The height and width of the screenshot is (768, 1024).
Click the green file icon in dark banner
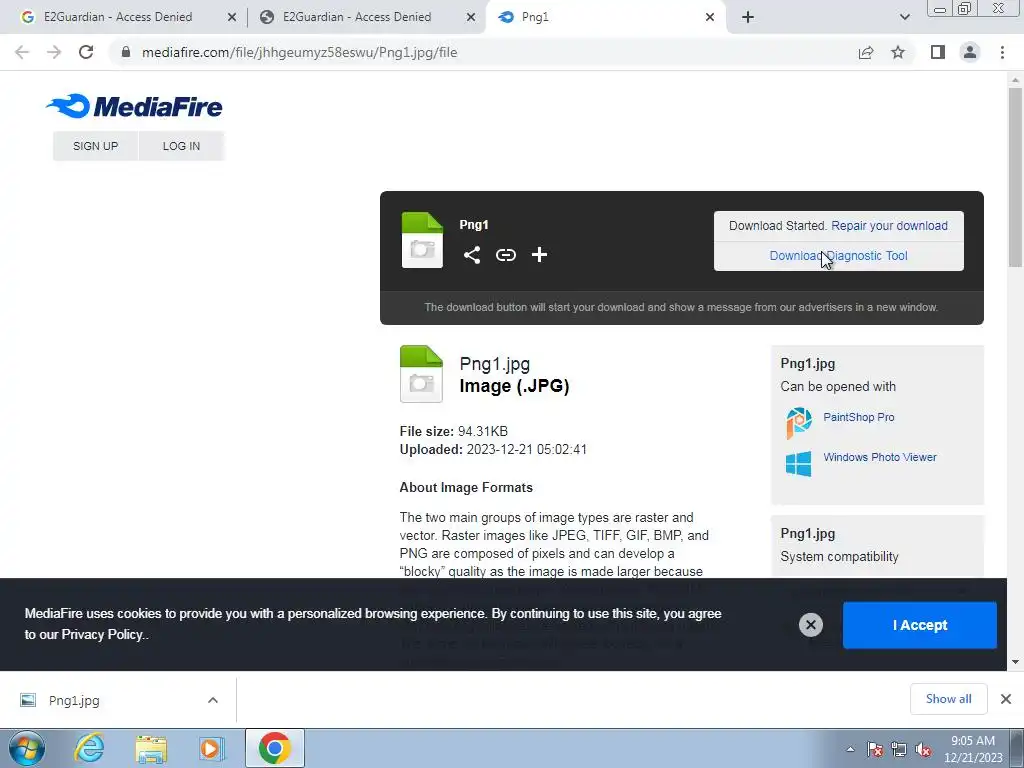pyautogui.click(x=422, y=240)
